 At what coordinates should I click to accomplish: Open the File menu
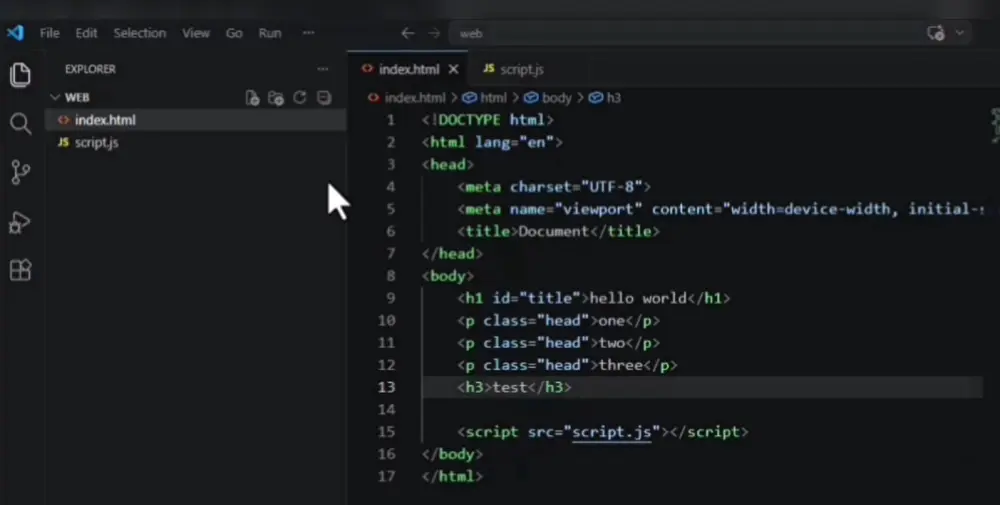click(x=49, y=33)
